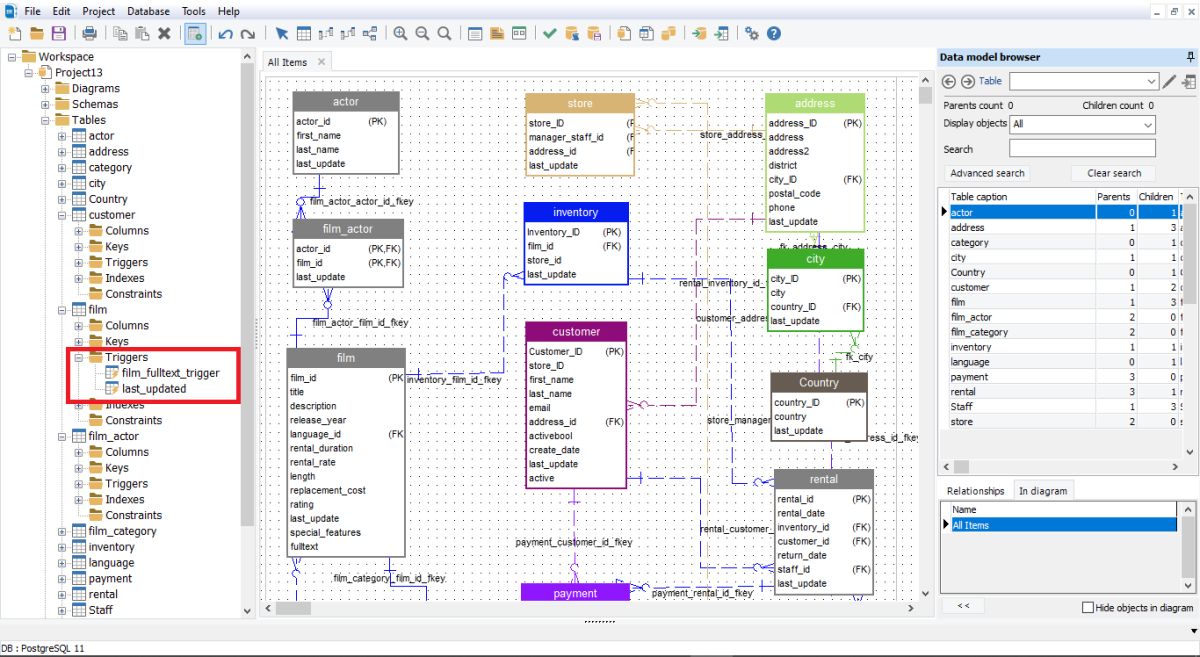Toggle the highlighted grid view toolbar button

[x=195, y=33]
